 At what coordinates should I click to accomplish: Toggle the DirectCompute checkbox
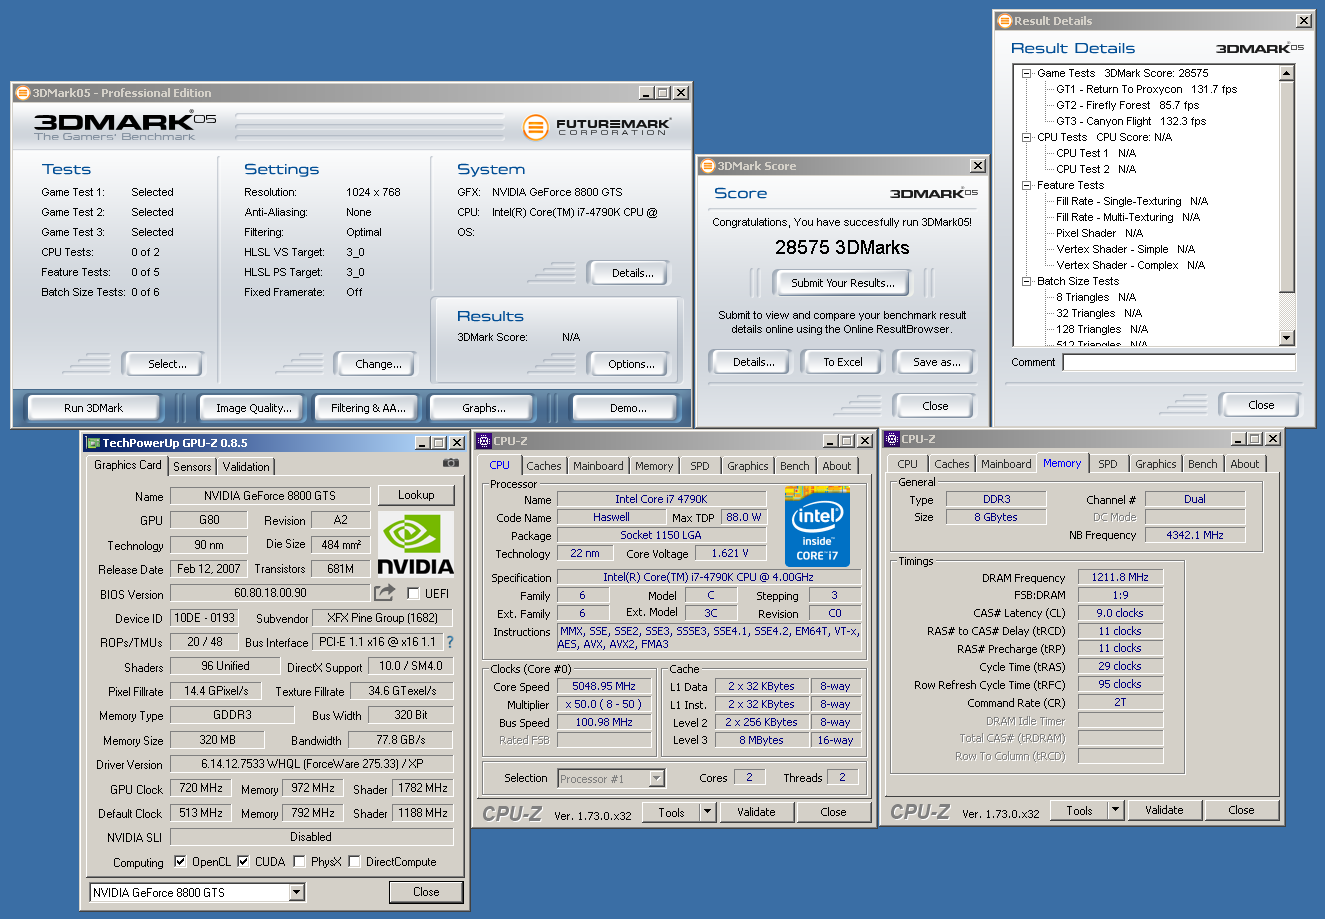point(354,861)
